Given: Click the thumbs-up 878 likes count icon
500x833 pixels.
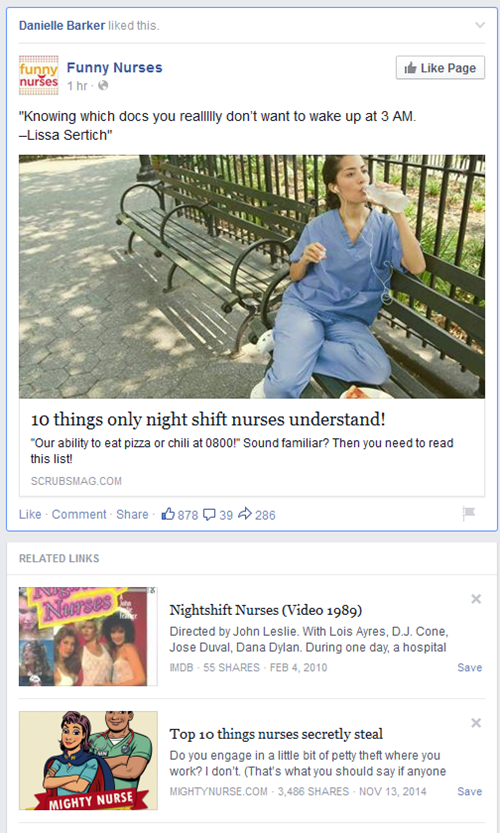Looking at the screenshot, I should point(168,514).
